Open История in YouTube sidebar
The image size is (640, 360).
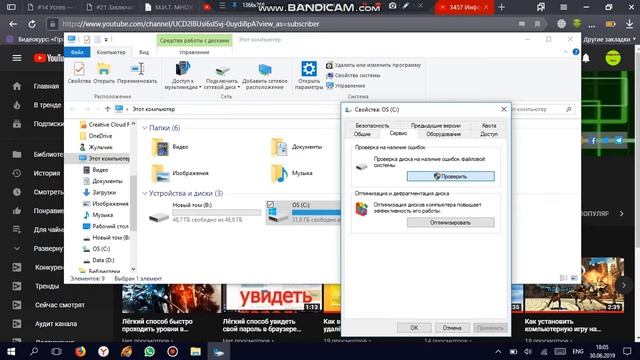point(36,173)
